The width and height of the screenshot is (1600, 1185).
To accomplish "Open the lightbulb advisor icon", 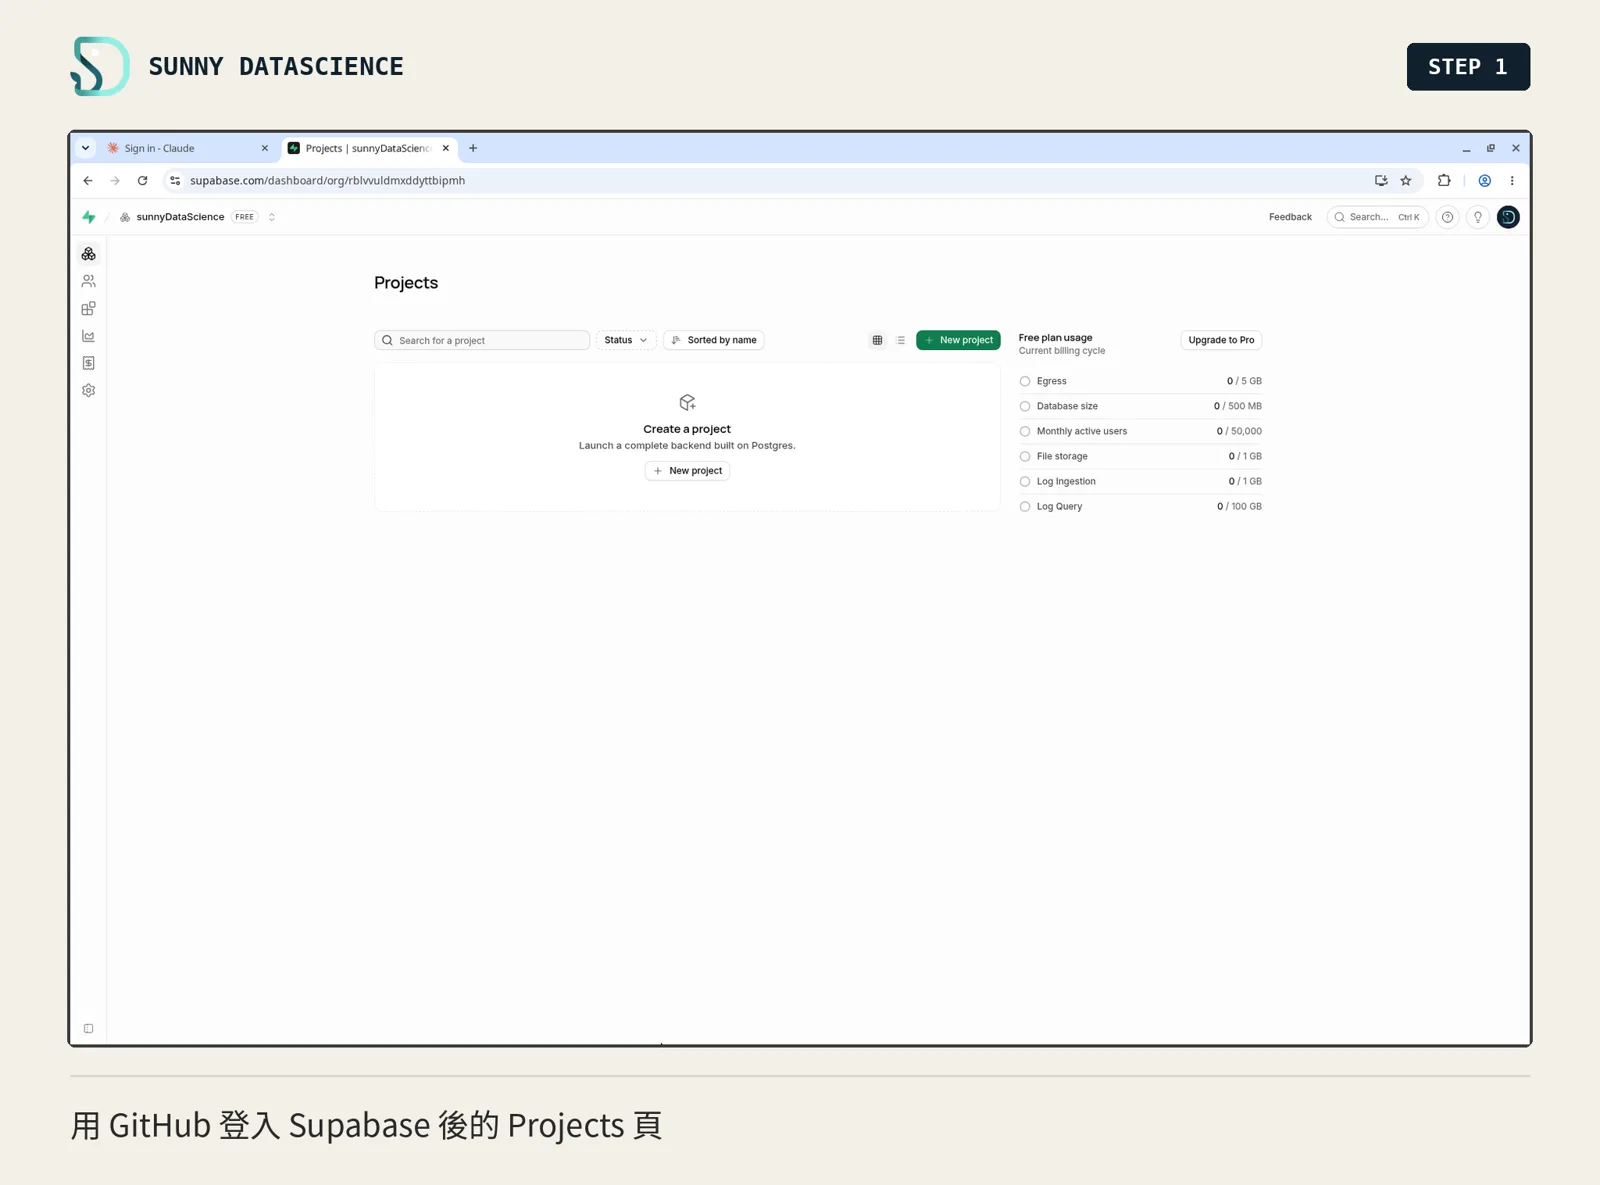I will pos(1478,217).
